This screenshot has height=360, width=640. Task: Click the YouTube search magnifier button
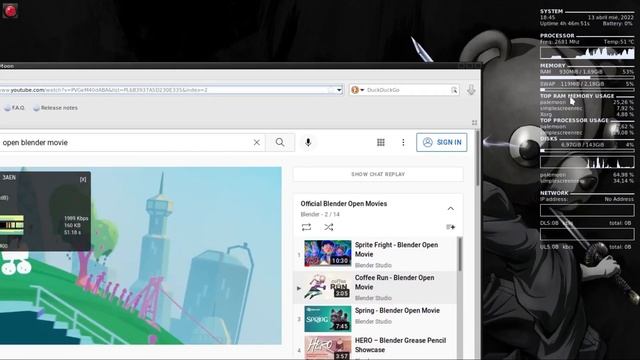tap(280, 142)
